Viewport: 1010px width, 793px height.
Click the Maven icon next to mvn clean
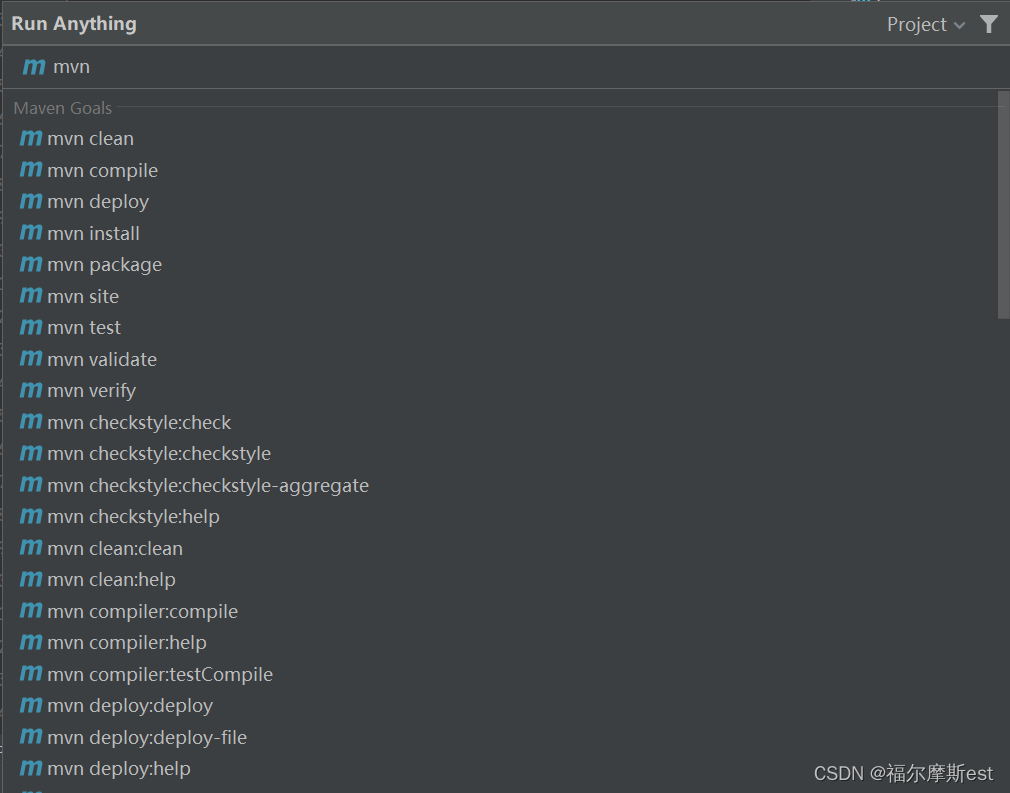click(x=30, y=138)
